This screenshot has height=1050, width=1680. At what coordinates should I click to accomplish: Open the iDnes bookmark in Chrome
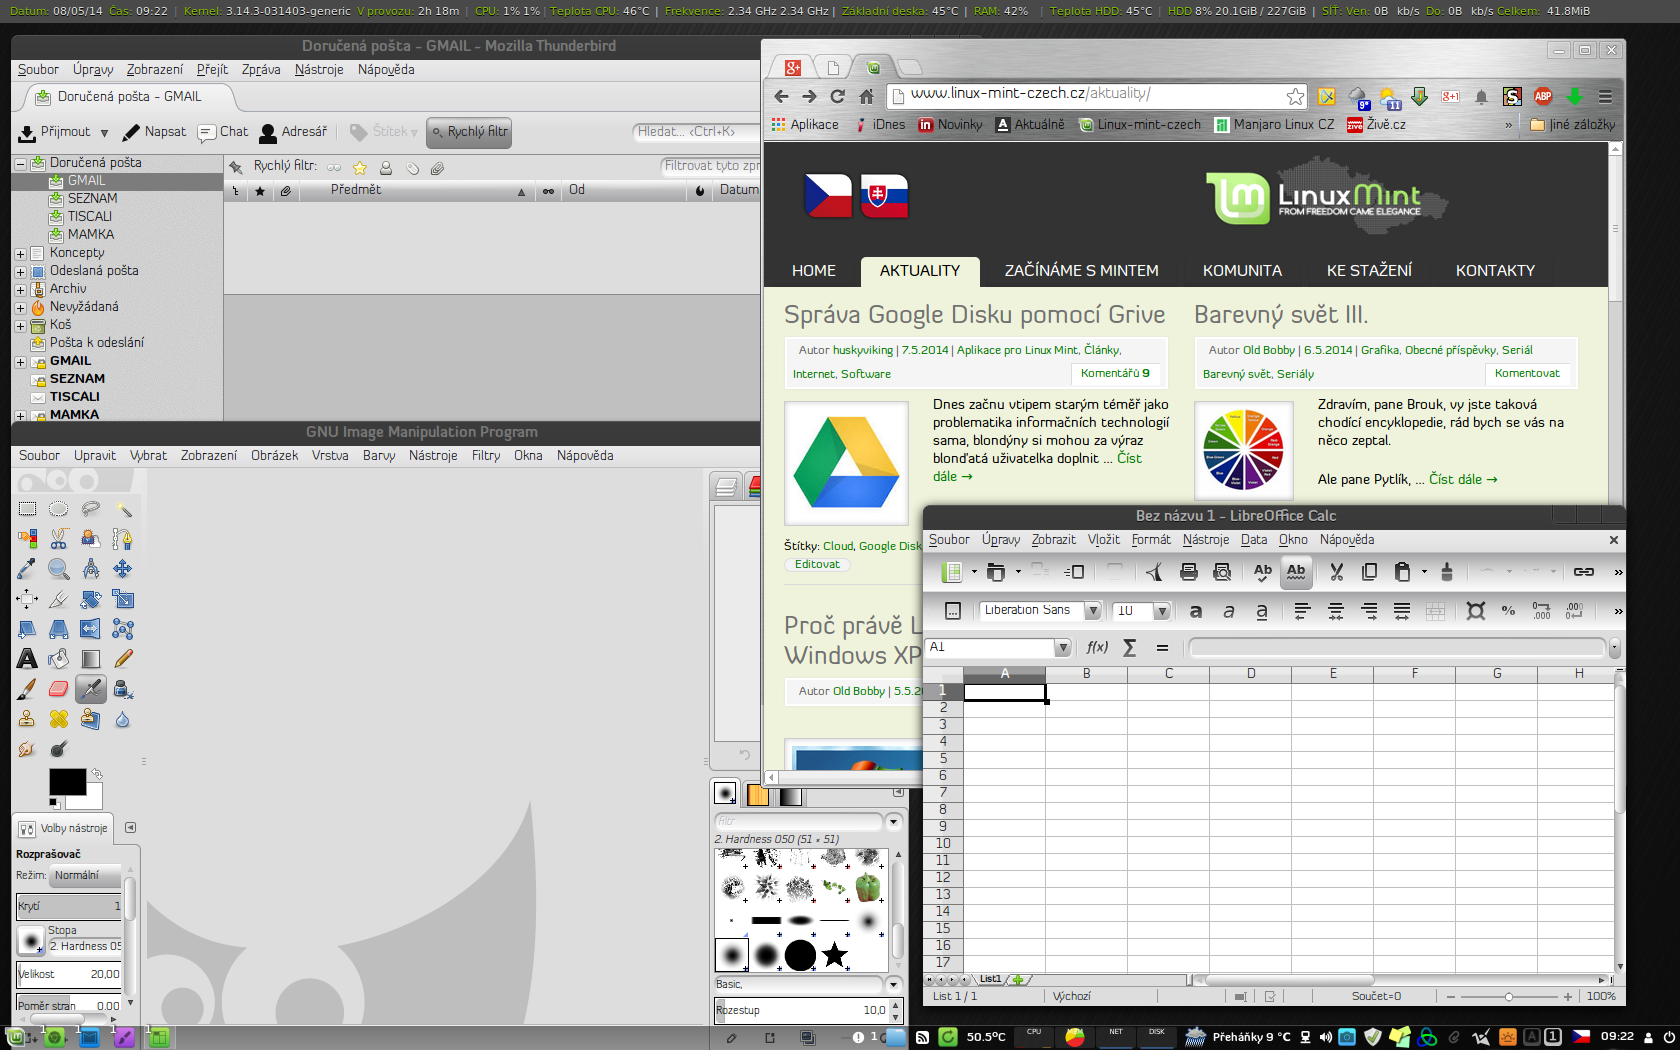tap(880, 125)
